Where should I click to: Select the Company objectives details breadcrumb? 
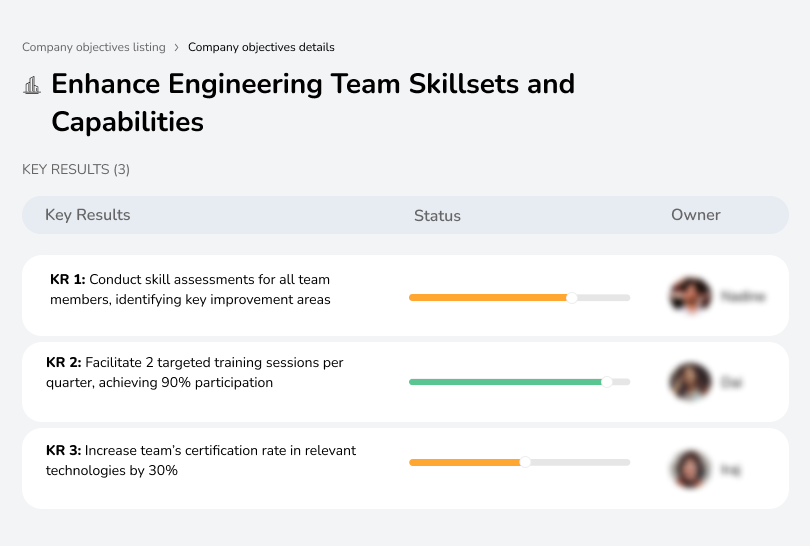coord(261,47)
